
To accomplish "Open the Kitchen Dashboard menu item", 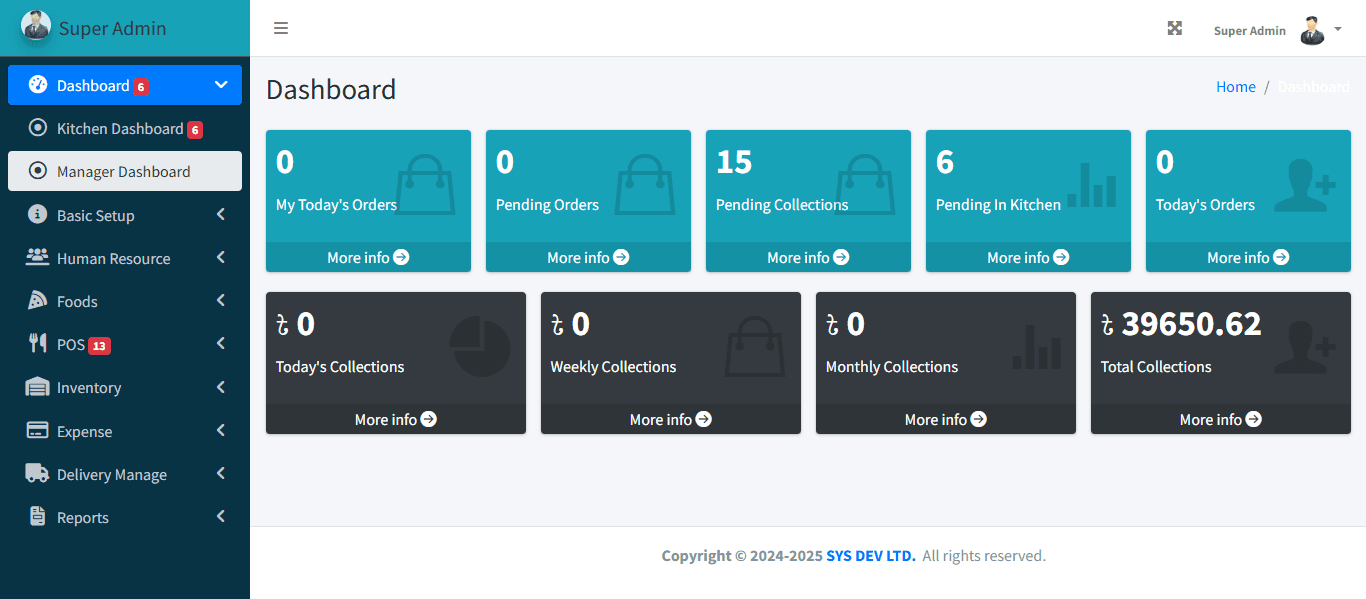I will (x=125, y=128).
